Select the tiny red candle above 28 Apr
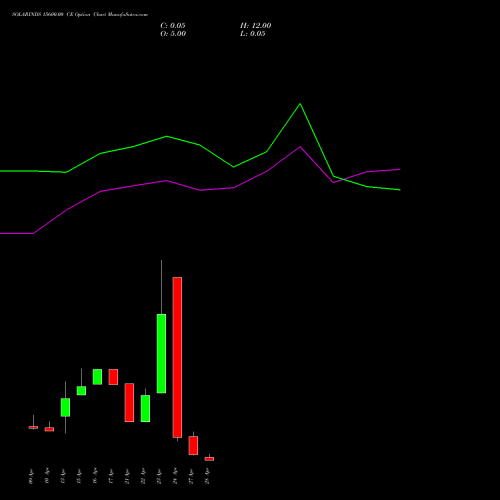Viewport: 500px width, 500px height. coord(209,459)
